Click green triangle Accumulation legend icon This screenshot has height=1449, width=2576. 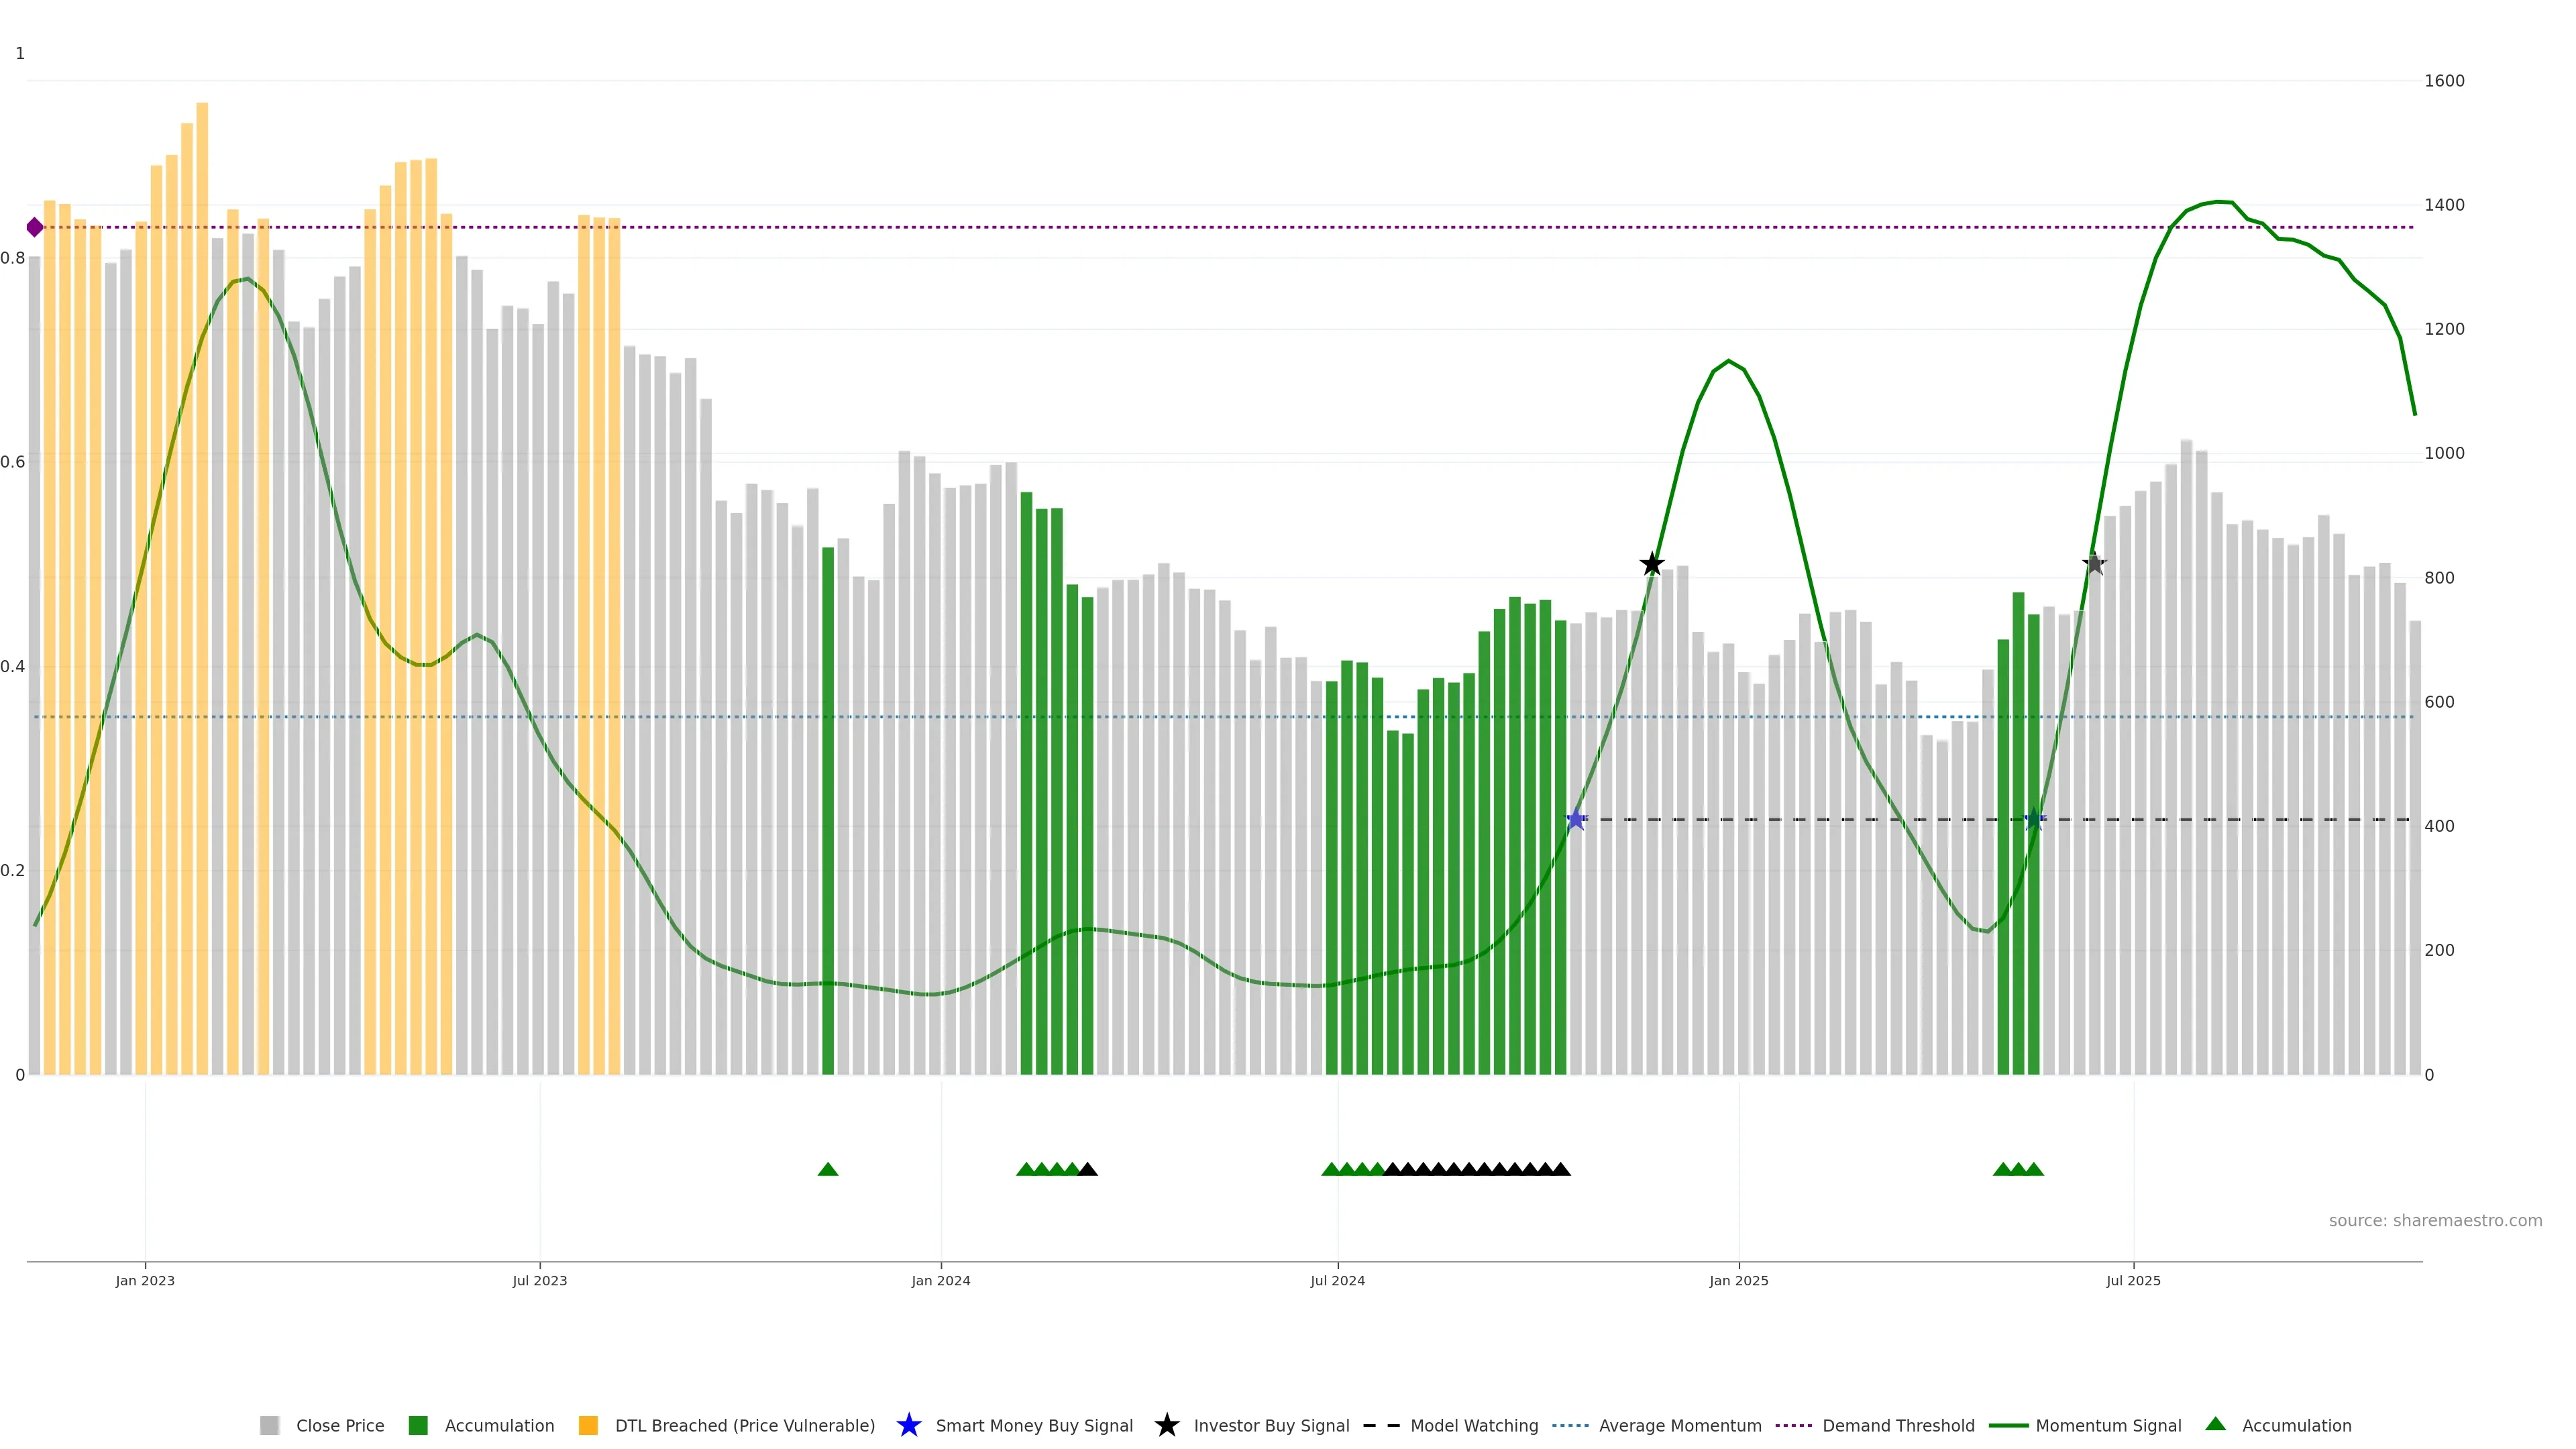point(2216,1424)
